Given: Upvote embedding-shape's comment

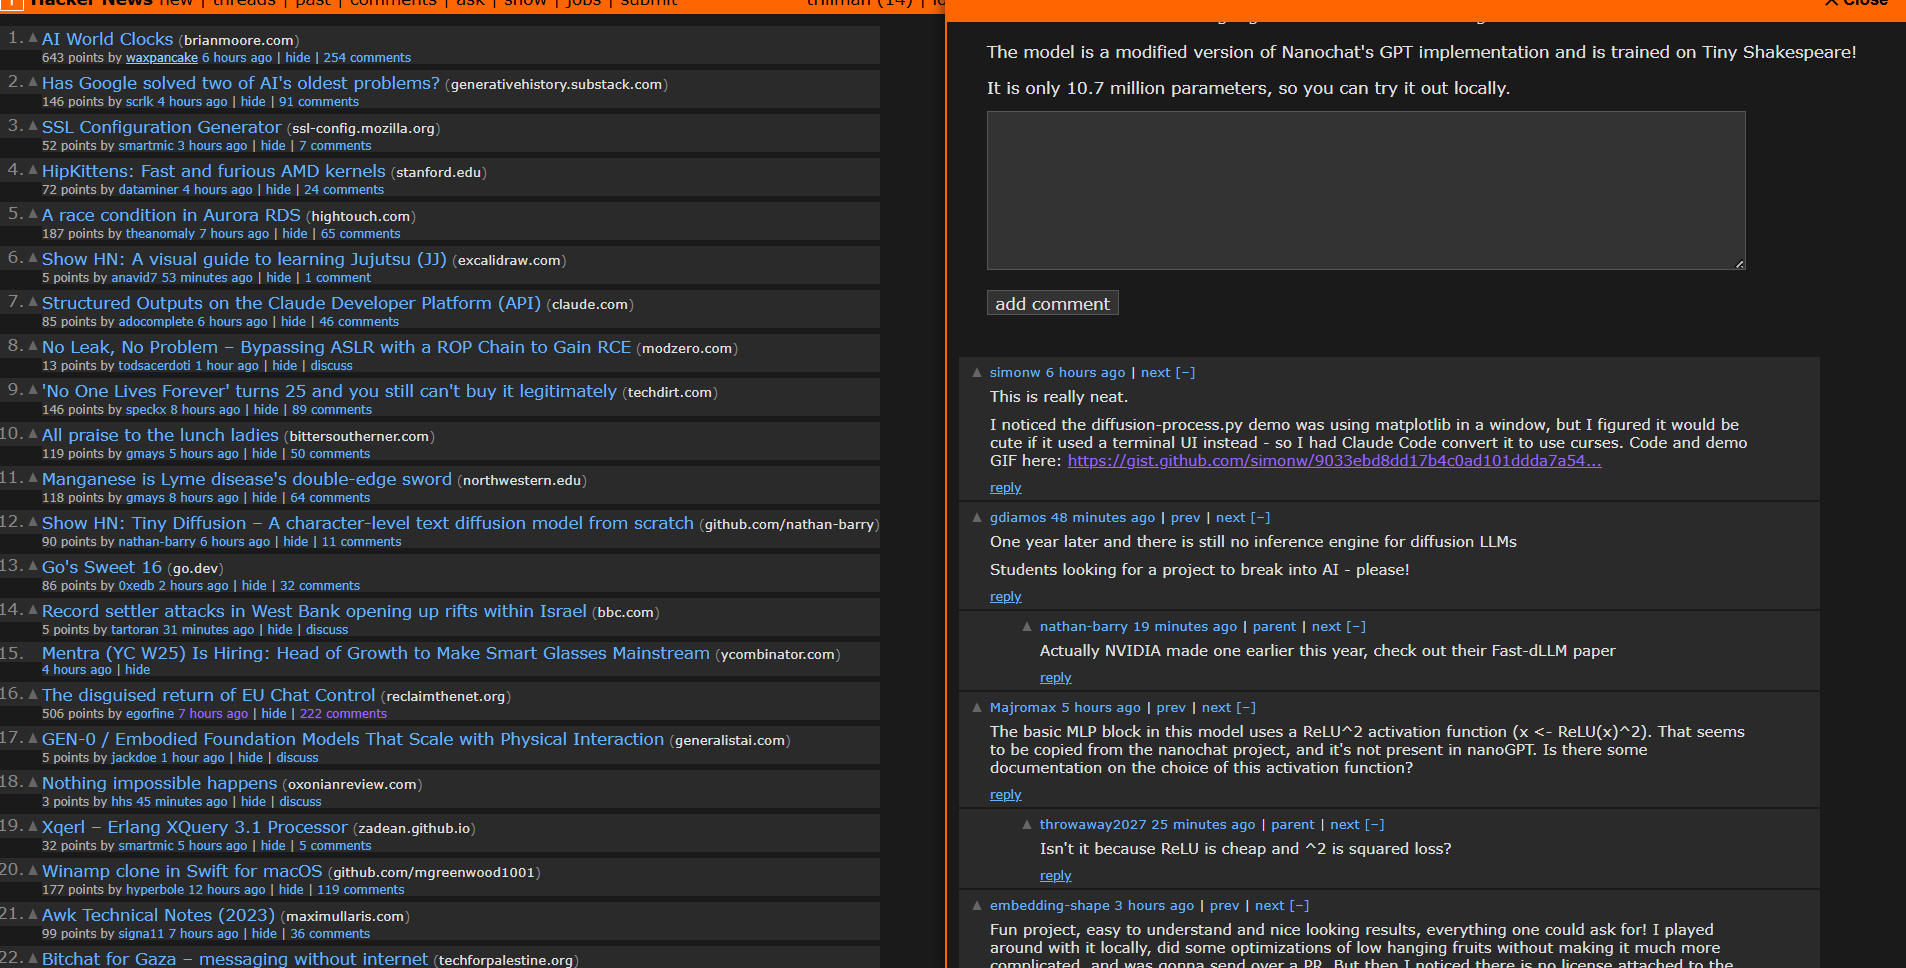Looking at the screenshot, I should (977, 906).
